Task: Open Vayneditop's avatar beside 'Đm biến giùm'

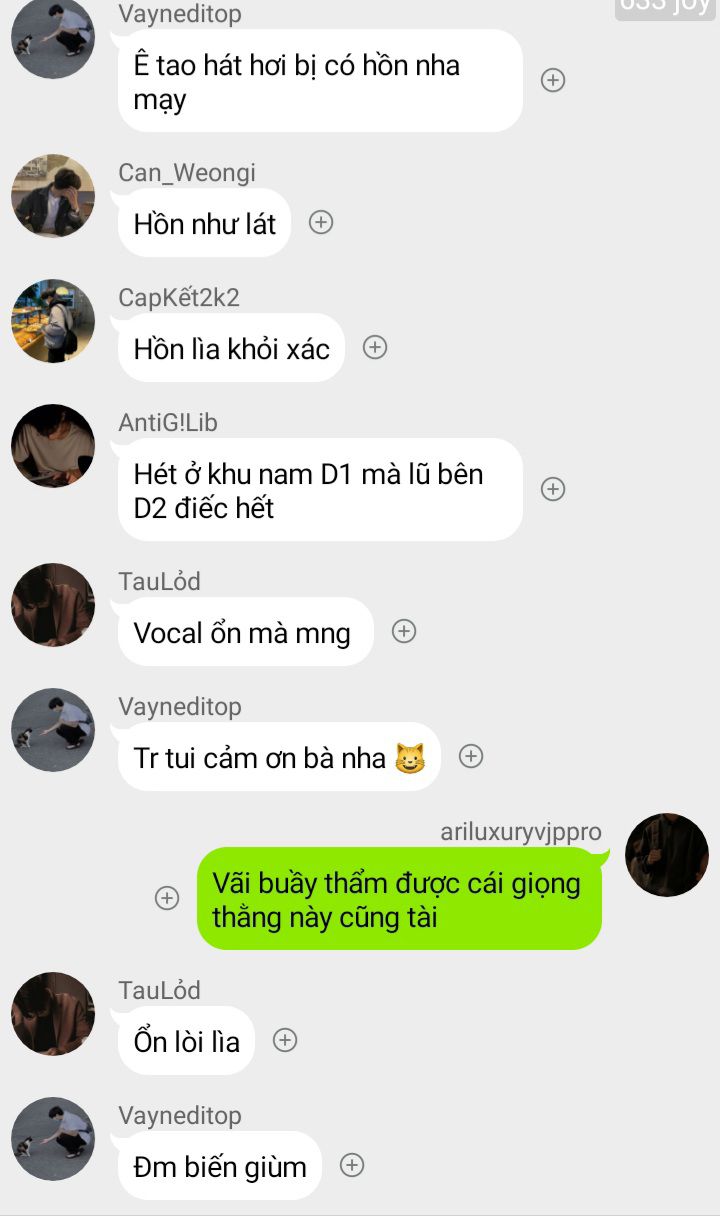Action: point(53,1139)
